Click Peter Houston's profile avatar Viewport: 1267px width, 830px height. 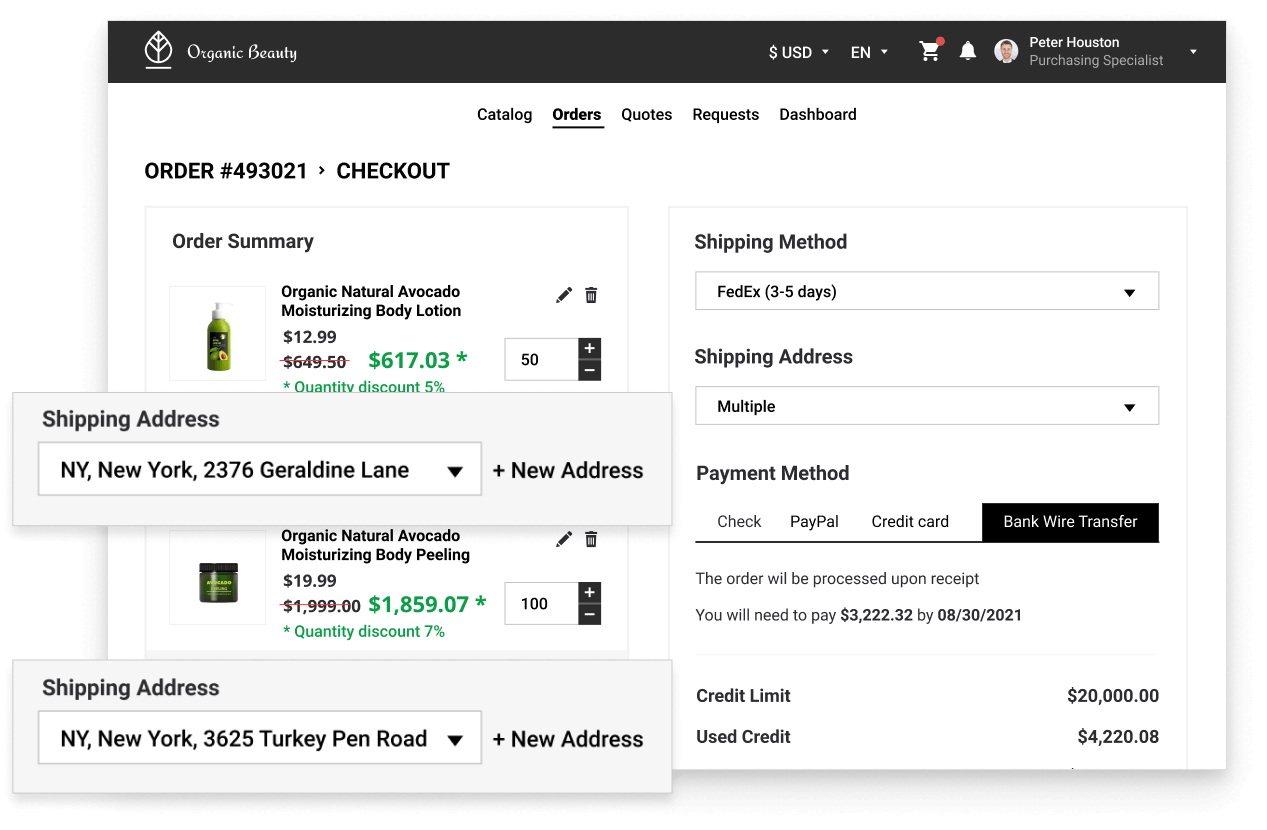(1006, 51)
